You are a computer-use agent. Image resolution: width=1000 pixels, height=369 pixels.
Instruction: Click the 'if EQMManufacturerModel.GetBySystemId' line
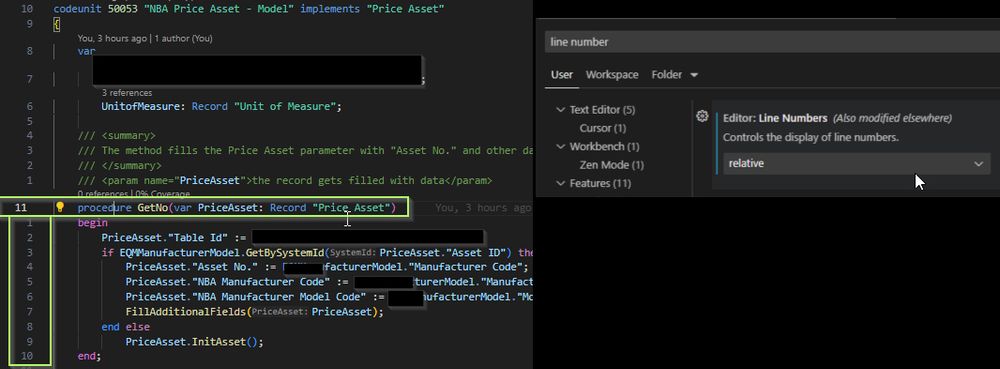(317, 252)
